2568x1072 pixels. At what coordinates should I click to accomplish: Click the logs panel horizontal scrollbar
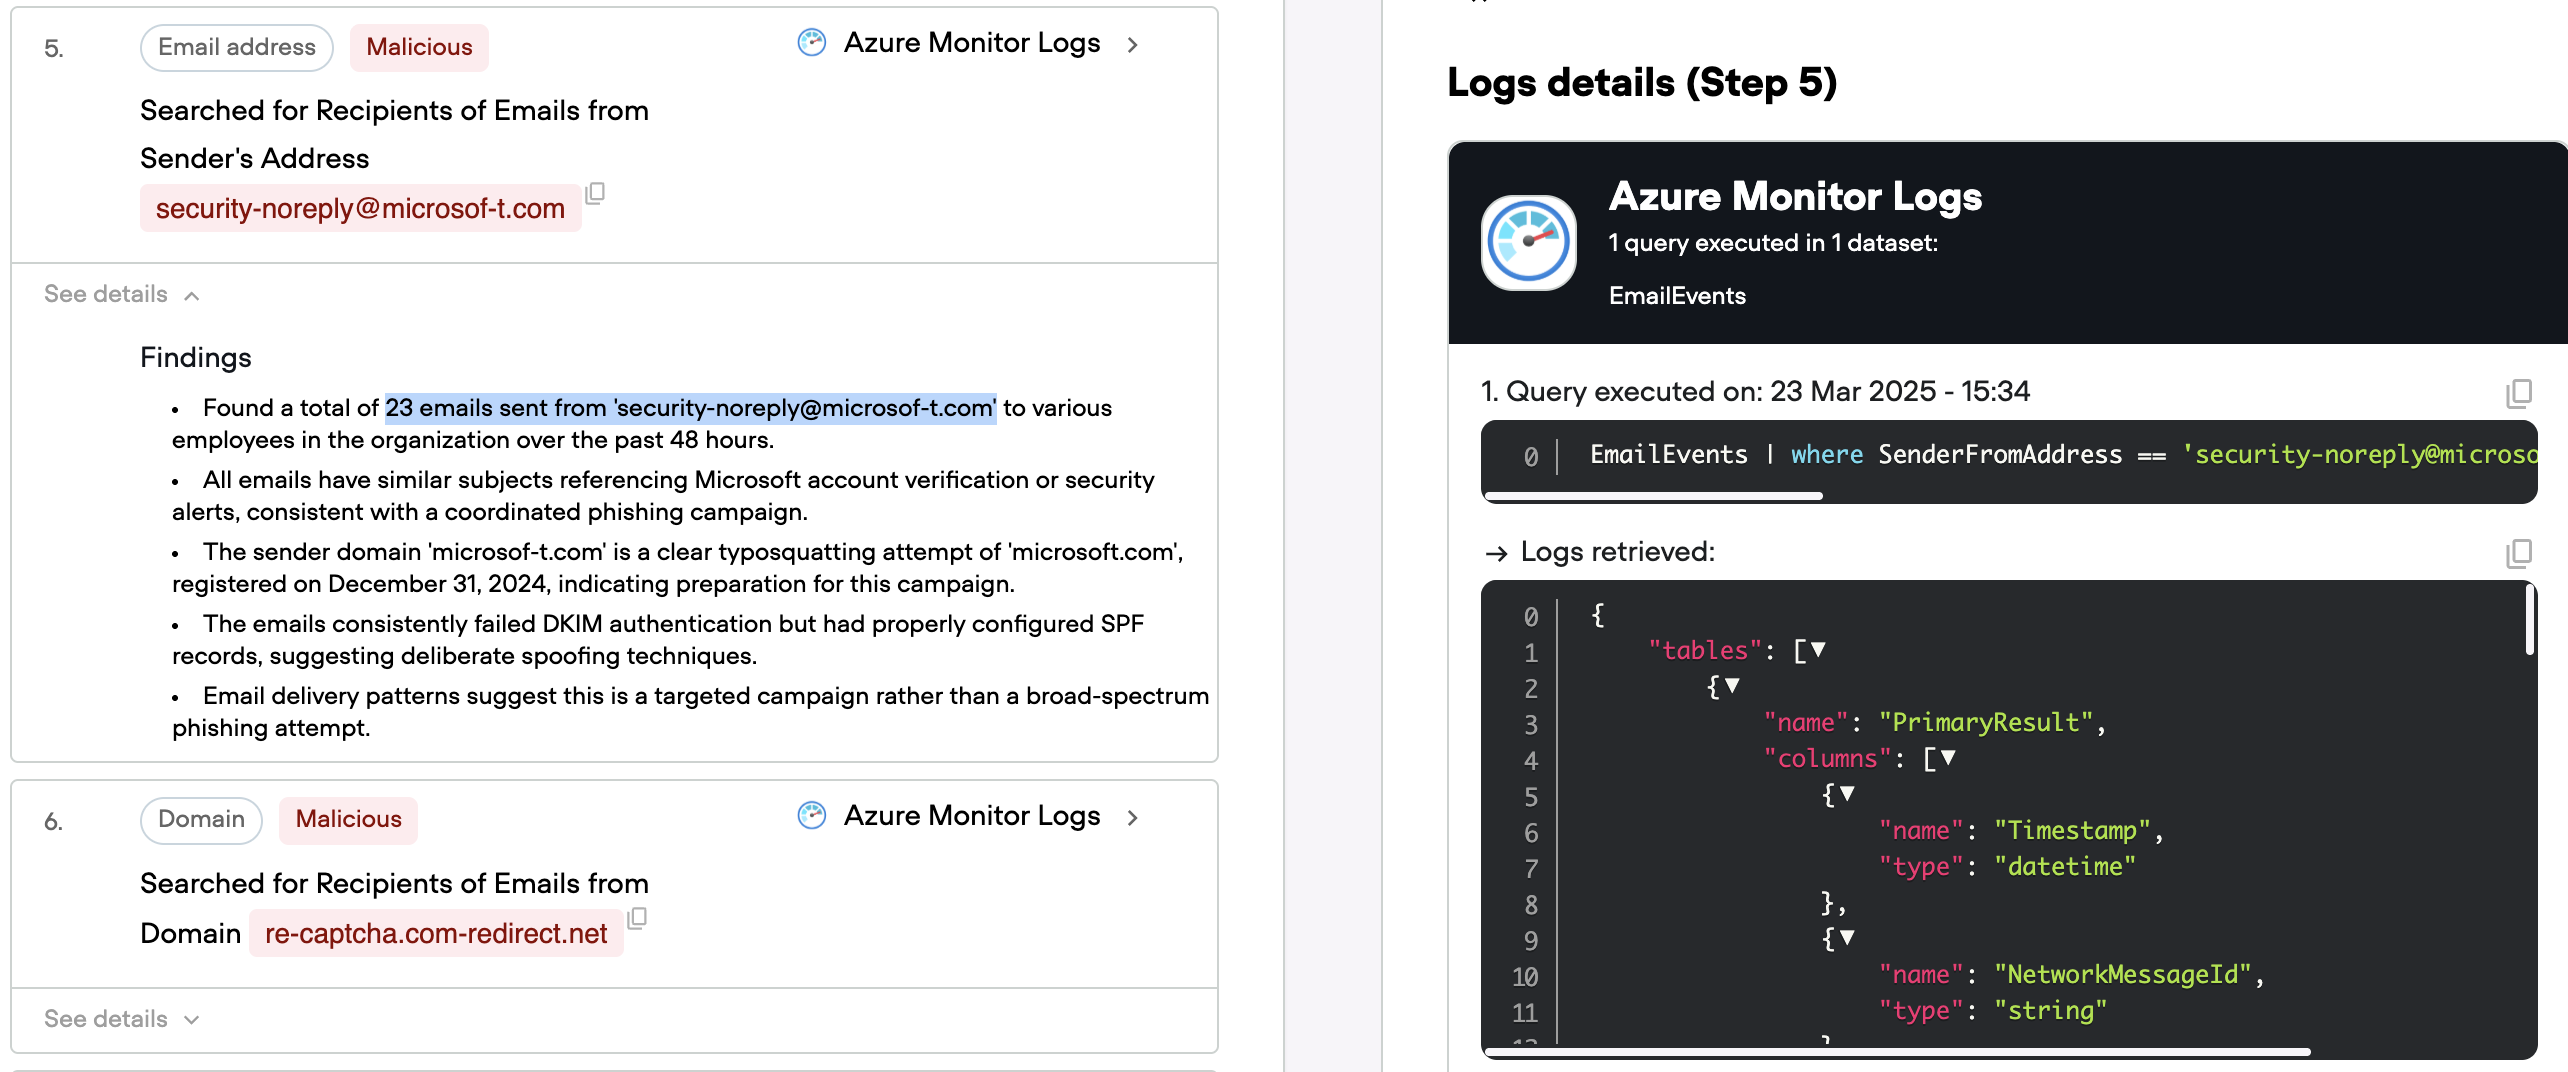tap(1898, 1052)
